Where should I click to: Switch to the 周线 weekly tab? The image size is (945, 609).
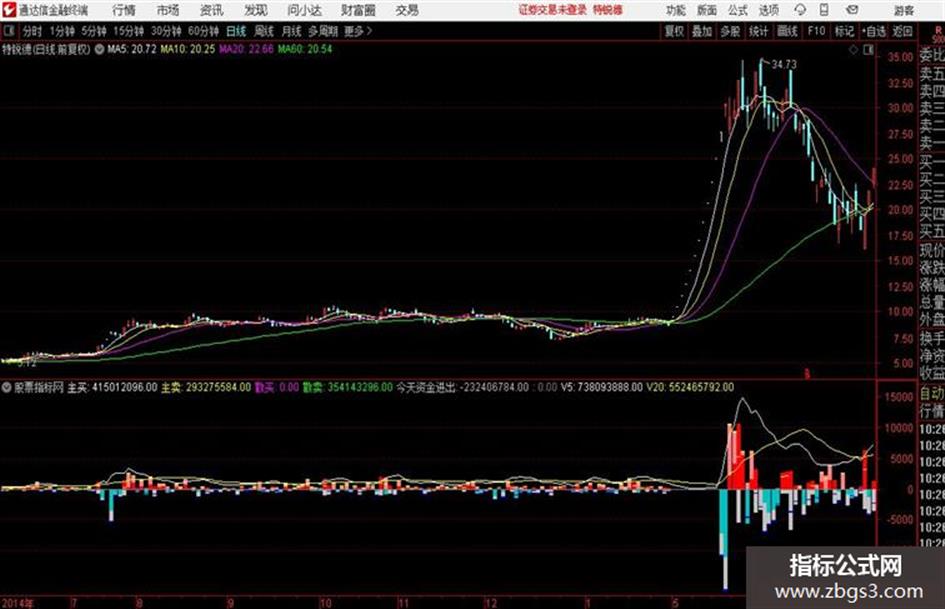(x=264, y=31)
